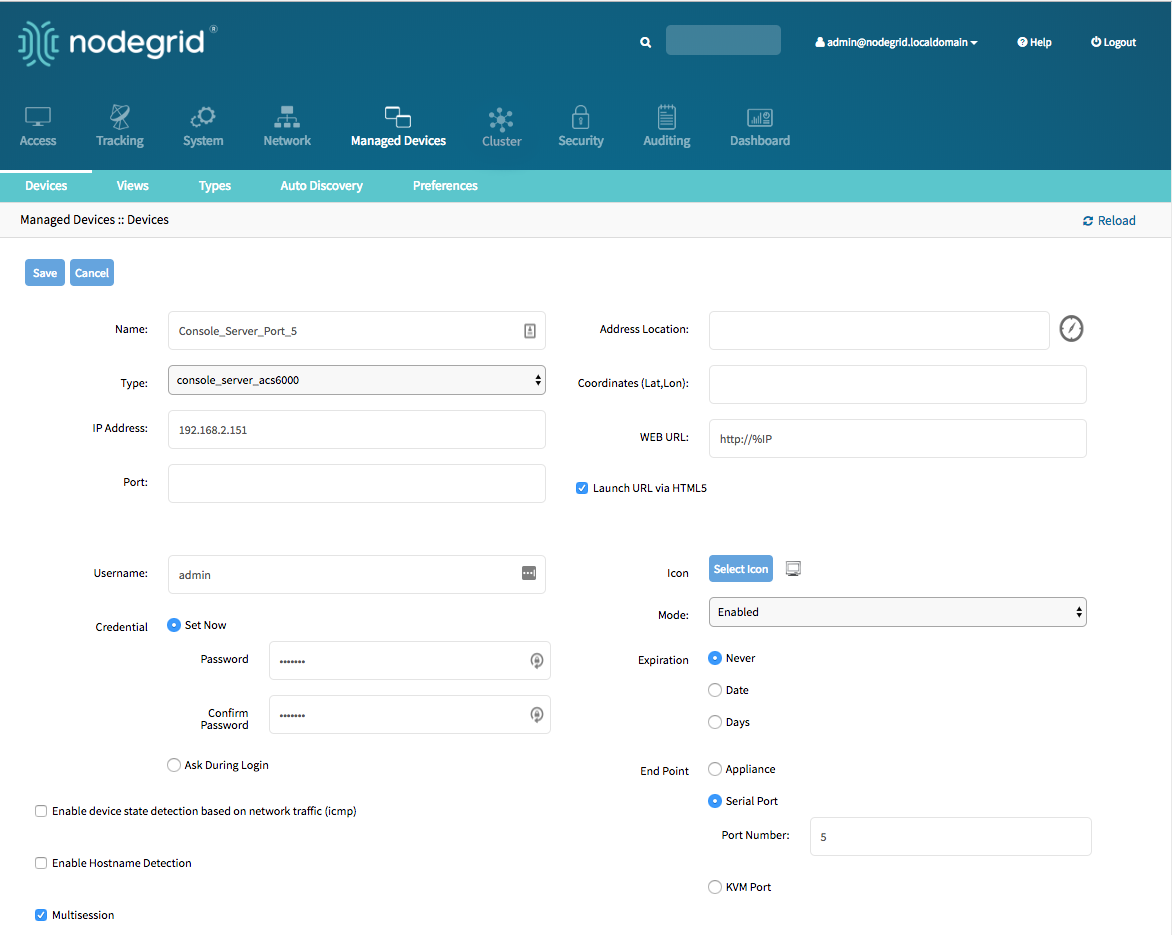Click the IP Address field
This screenshot has height=935, width=1172.
(x=357, y=430)
